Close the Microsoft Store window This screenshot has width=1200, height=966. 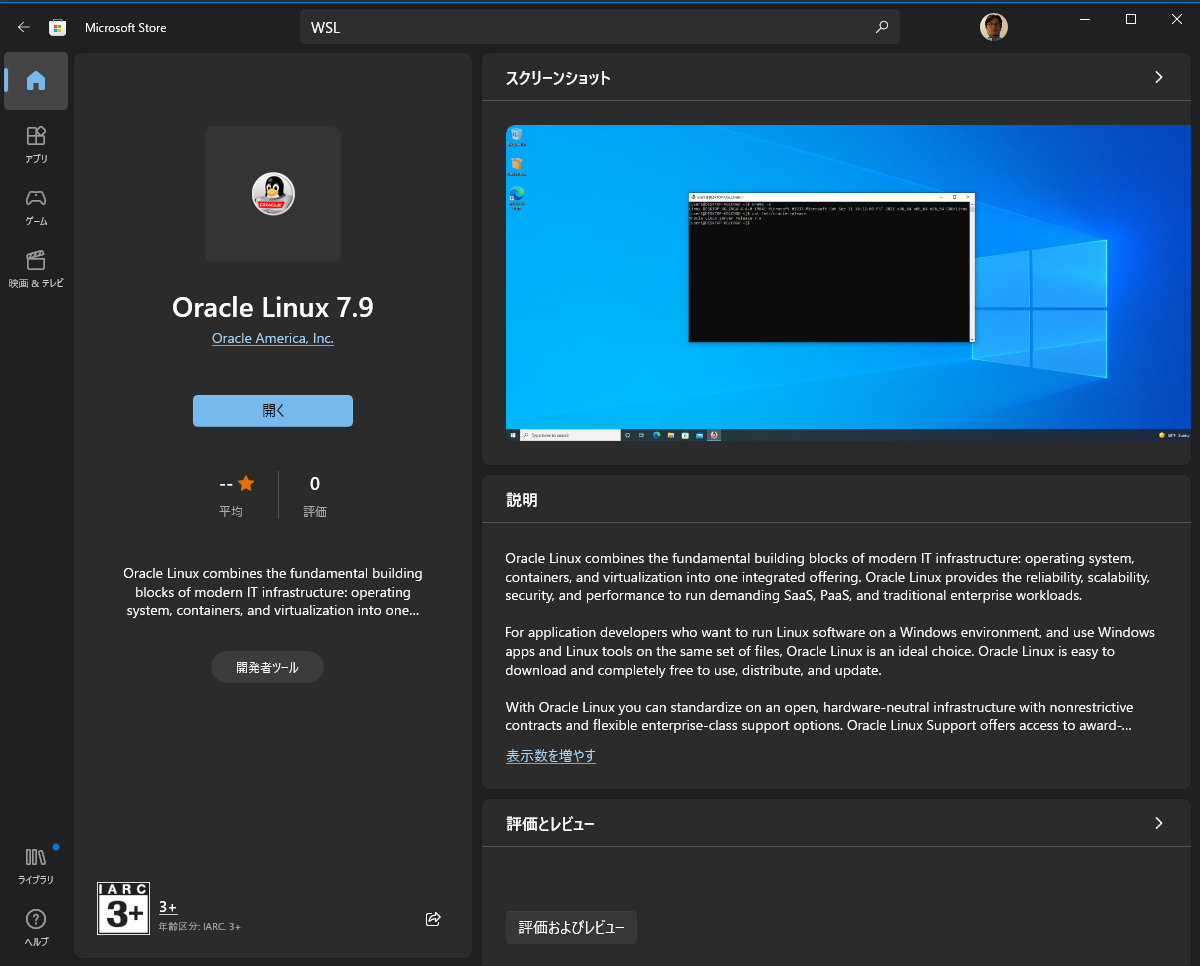[1177, 19]
